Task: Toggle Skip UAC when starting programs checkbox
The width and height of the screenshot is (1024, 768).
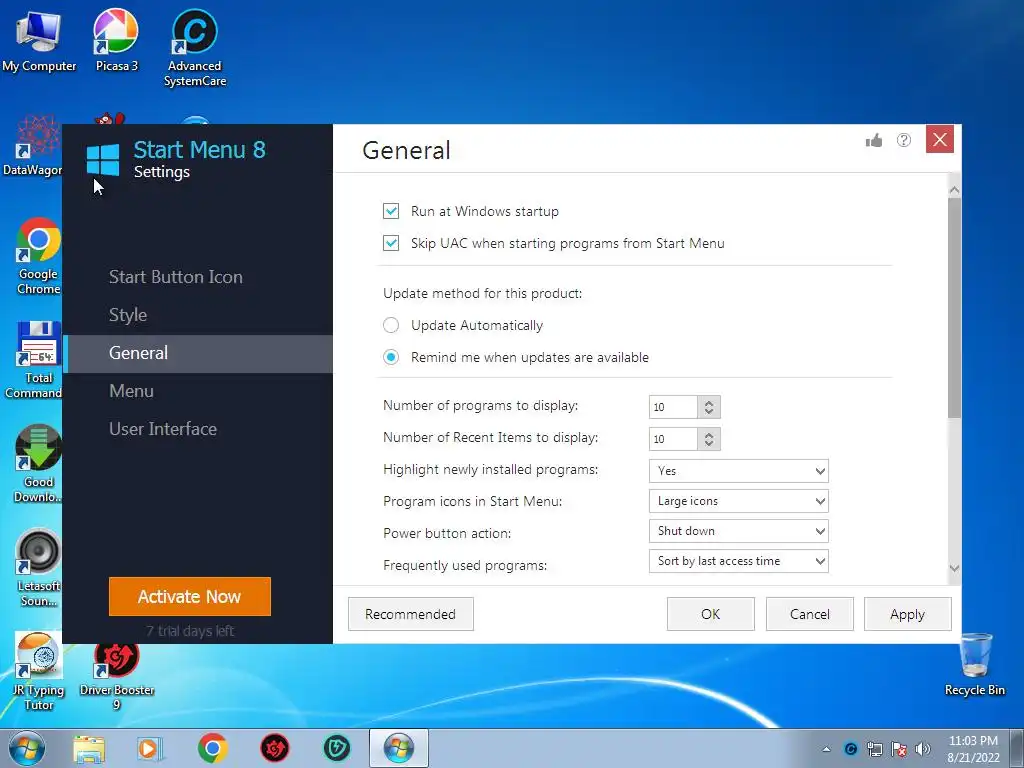Action: pyautogui.click(x=391, y=243)
